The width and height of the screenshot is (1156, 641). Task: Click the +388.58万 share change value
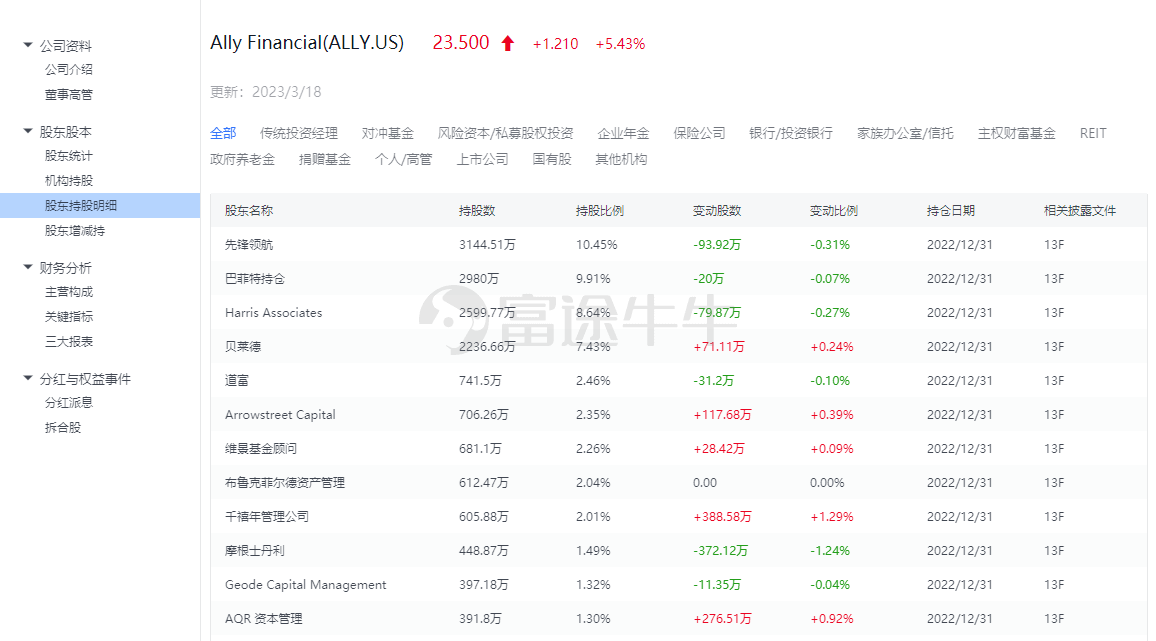click(x=722, y=516)
